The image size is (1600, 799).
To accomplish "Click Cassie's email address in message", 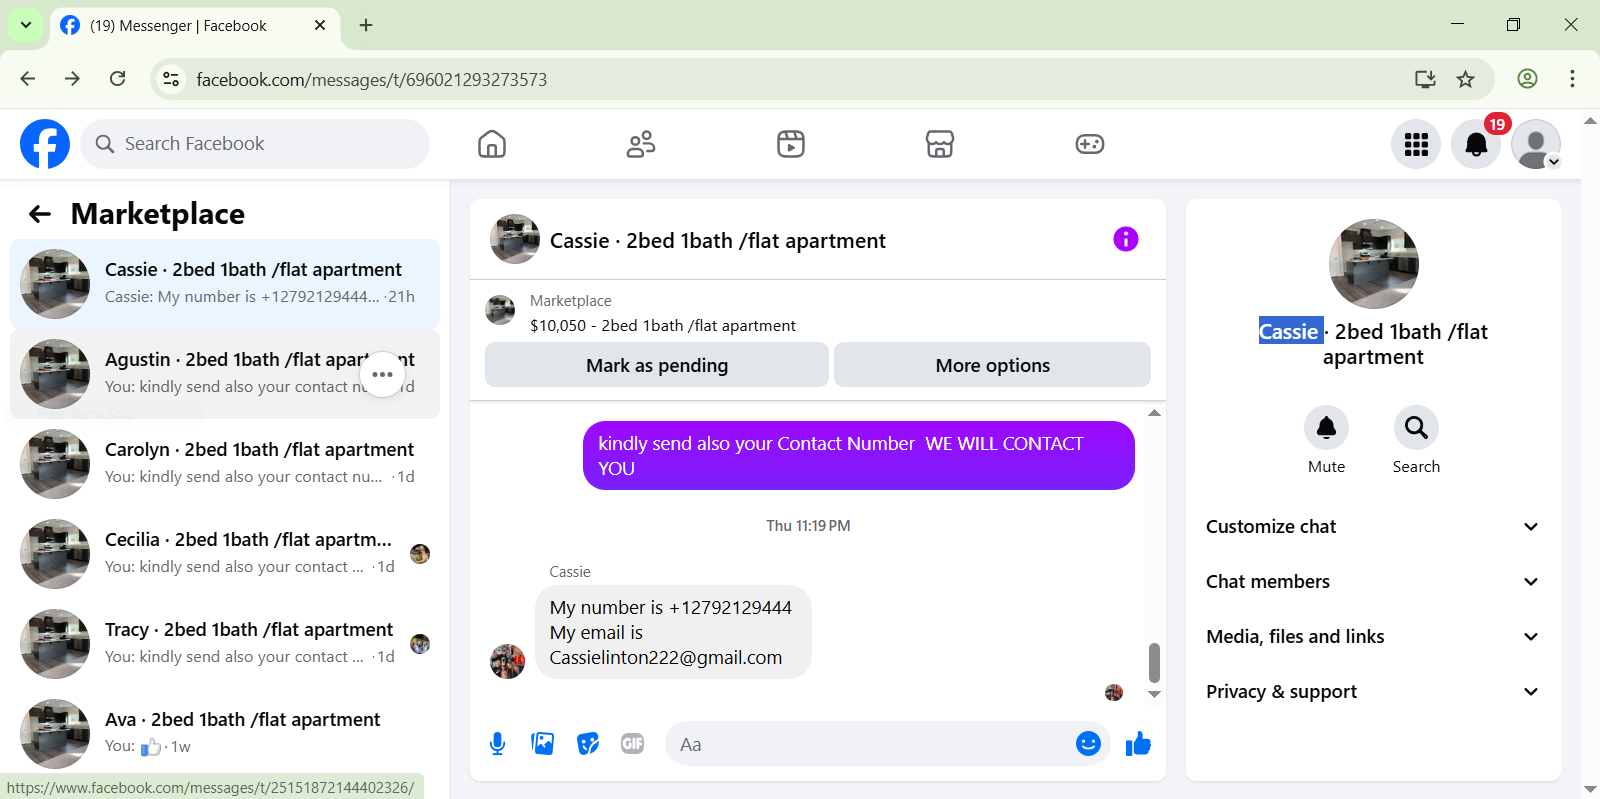I will [x=666, y=658].
